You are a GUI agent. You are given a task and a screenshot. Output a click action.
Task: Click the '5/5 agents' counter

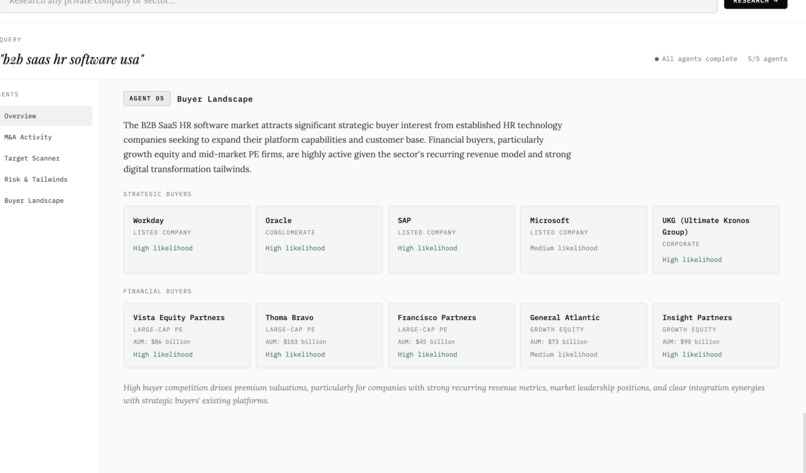pos(767,59)
